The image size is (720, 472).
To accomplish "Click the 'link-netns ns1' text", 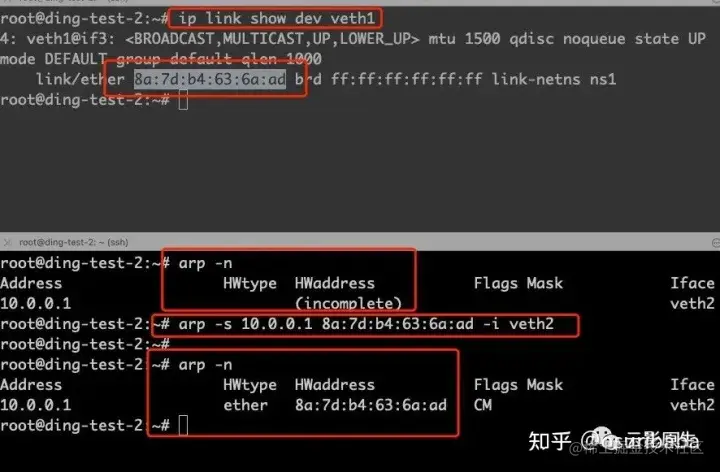I will click(x=554, y=79).
